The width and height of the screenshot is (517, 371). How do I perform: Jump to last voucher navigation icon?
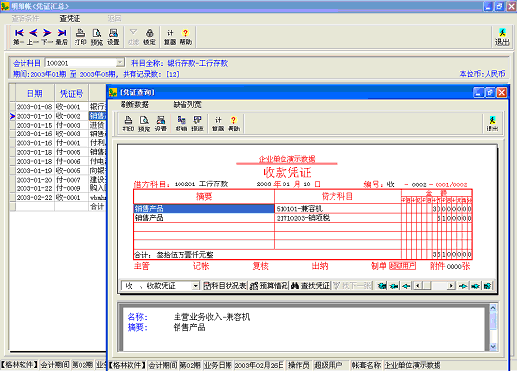pos(487,286)
